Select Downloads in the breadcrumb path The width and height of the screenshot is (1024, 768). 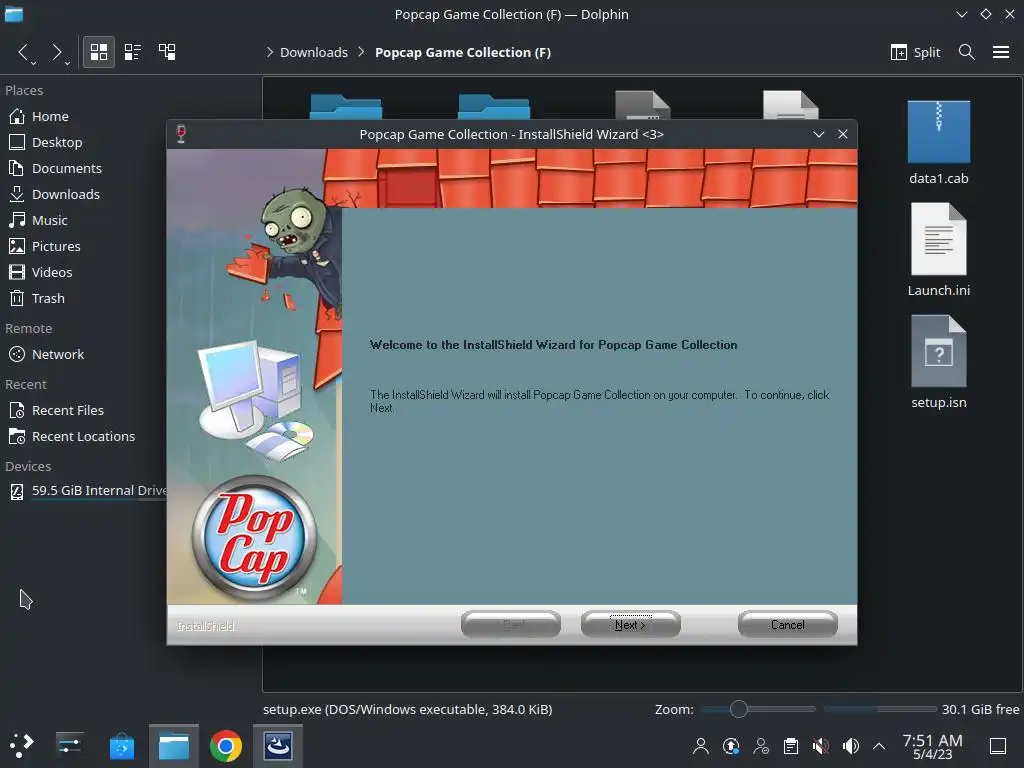coord(313,52)
